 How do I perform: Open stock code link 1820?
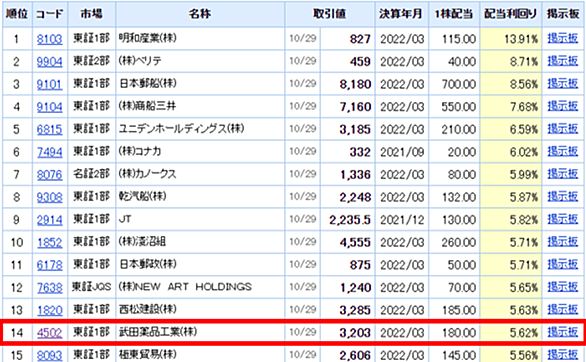click(50, 310)
